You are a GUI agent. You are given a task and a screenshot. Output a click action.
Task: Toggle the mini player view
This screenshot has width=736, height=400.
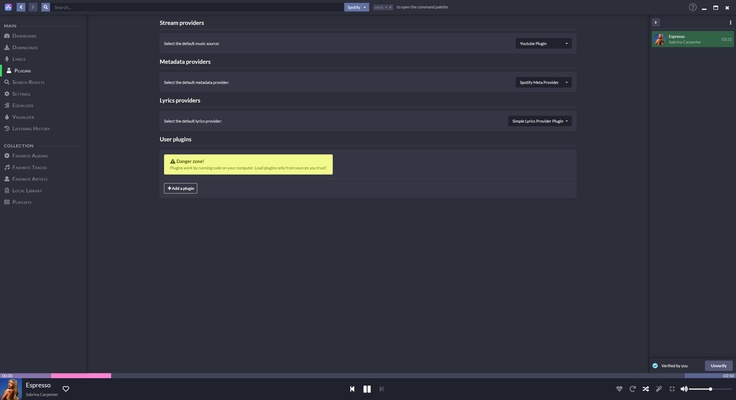pos(672,389)
